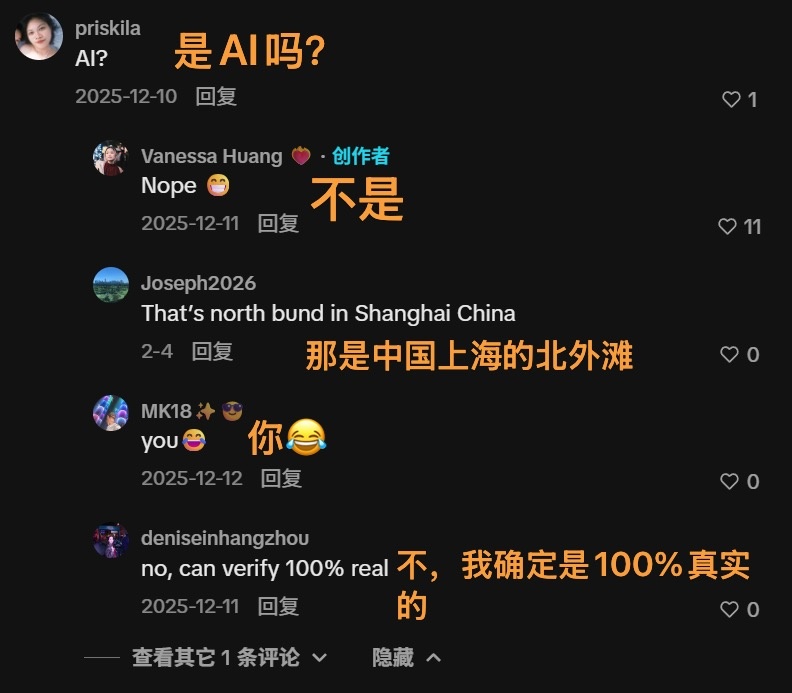This screenshot has height=693, width=792.
Task: Open Vanessa Huang's profile picture
Action: [x=111, y=158]
